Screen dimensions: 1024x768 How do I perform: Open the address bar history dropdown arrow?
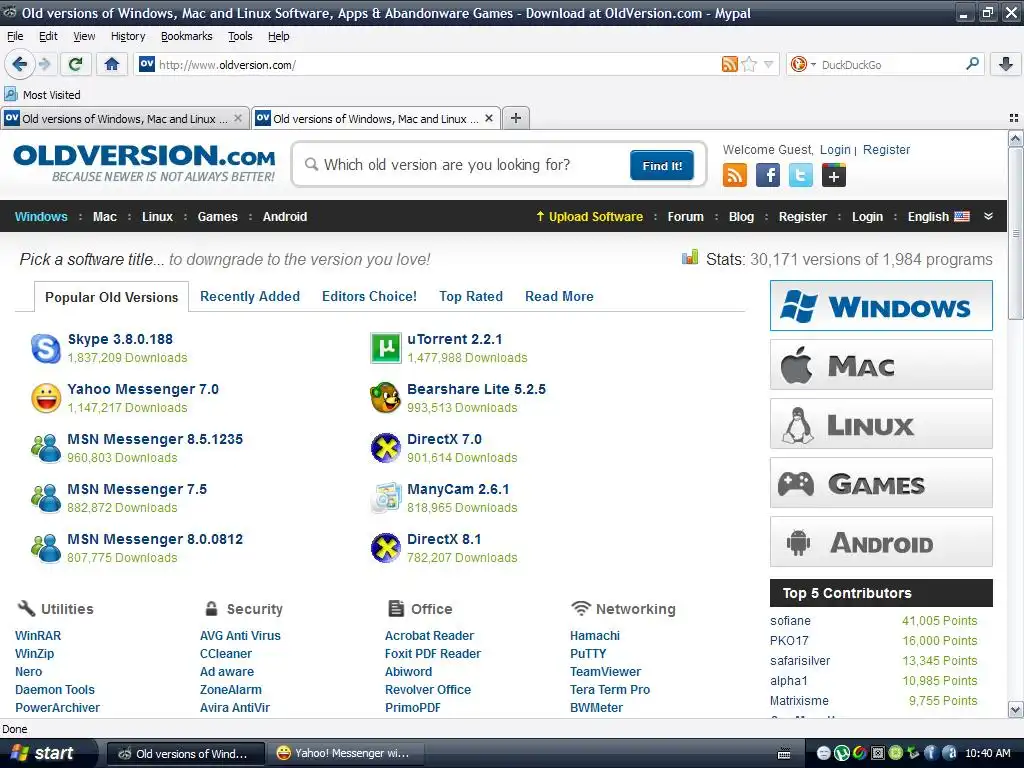pyautogui.click(x=769, y=64)
